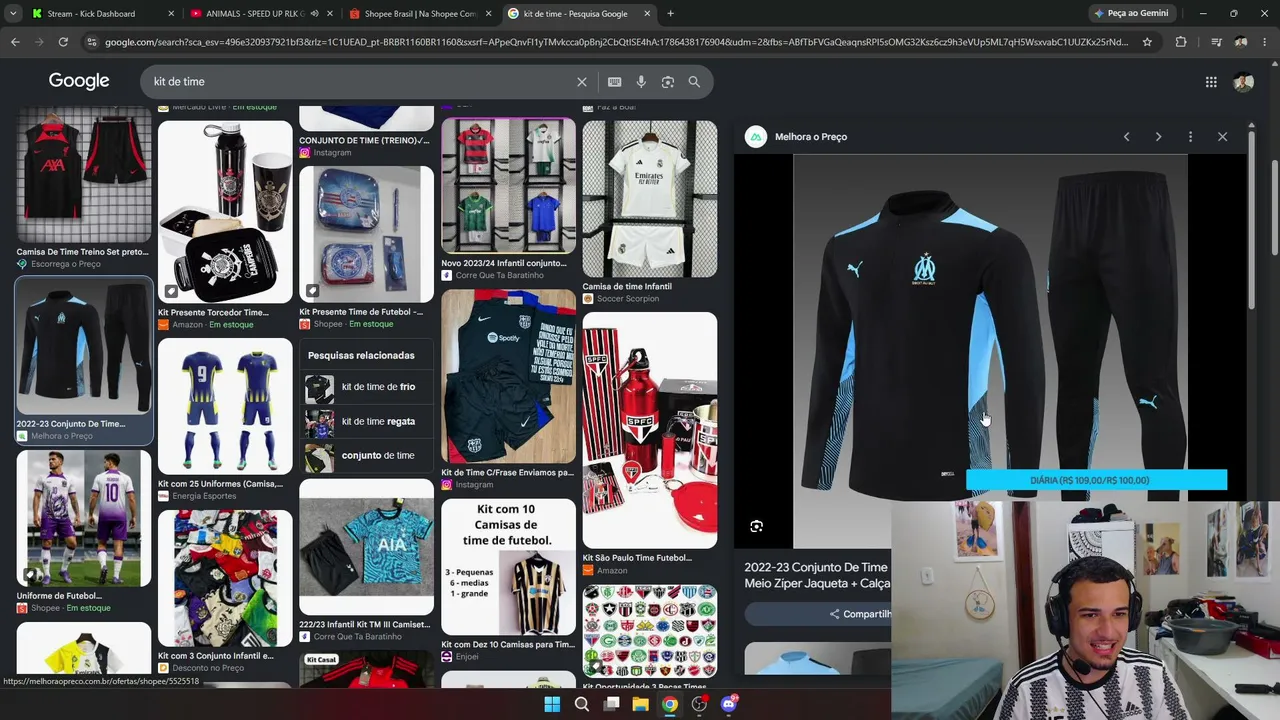The width and height of the screenshot is (1280, 720).
Task: Close the Shopee Brasil tab
Action: click(x=488, y=14)
